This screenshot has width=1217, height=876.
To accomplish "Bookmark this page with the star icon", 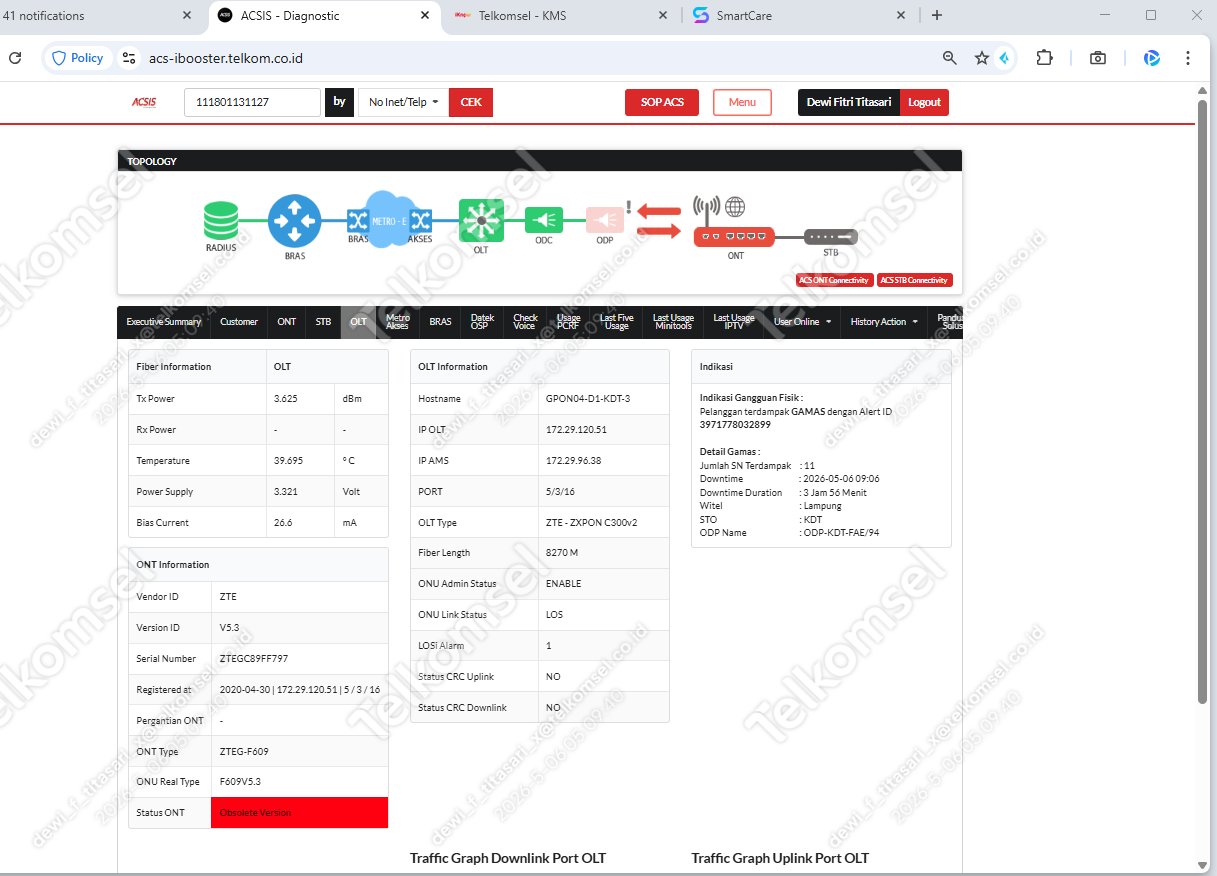I will tap(982, 58).
